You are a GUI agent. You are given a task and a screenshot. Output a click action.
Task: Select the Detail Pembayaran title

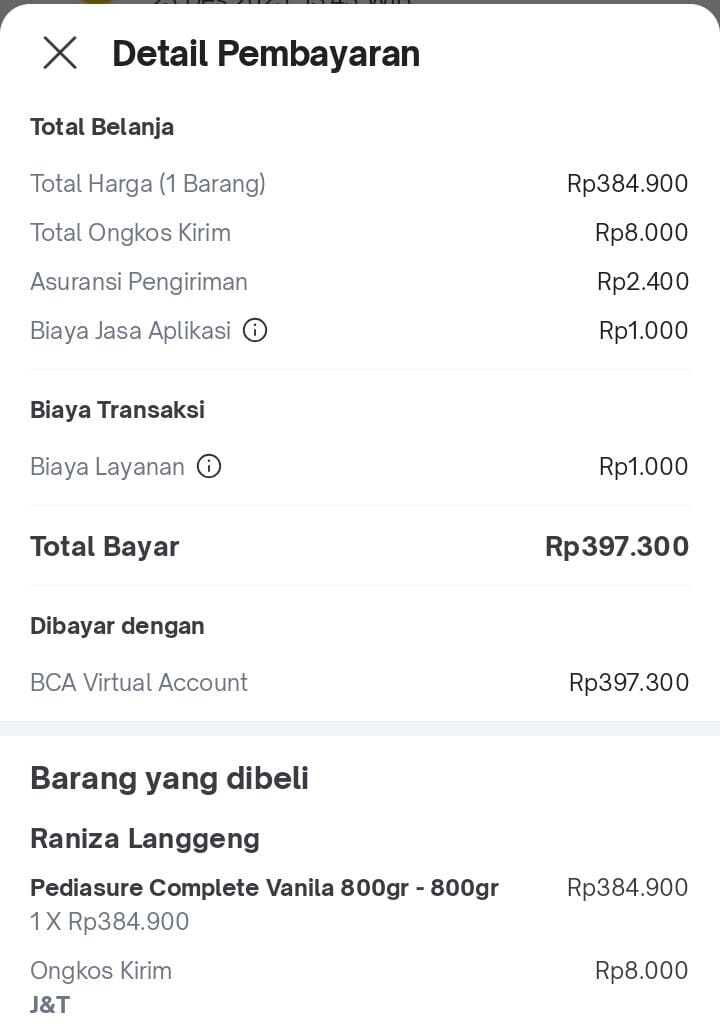pos(265,53)
